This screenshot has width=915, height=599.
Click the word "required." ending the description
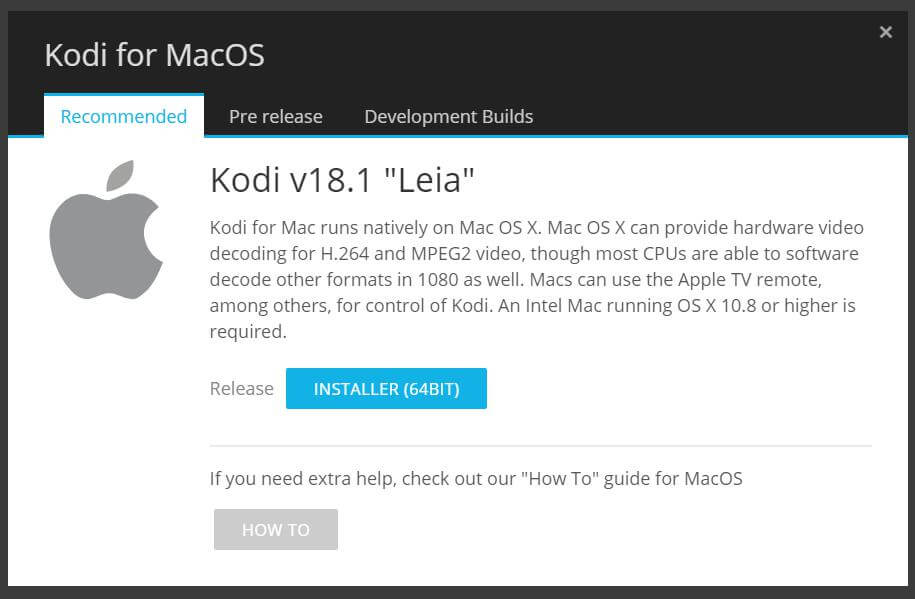pos(248,332)
